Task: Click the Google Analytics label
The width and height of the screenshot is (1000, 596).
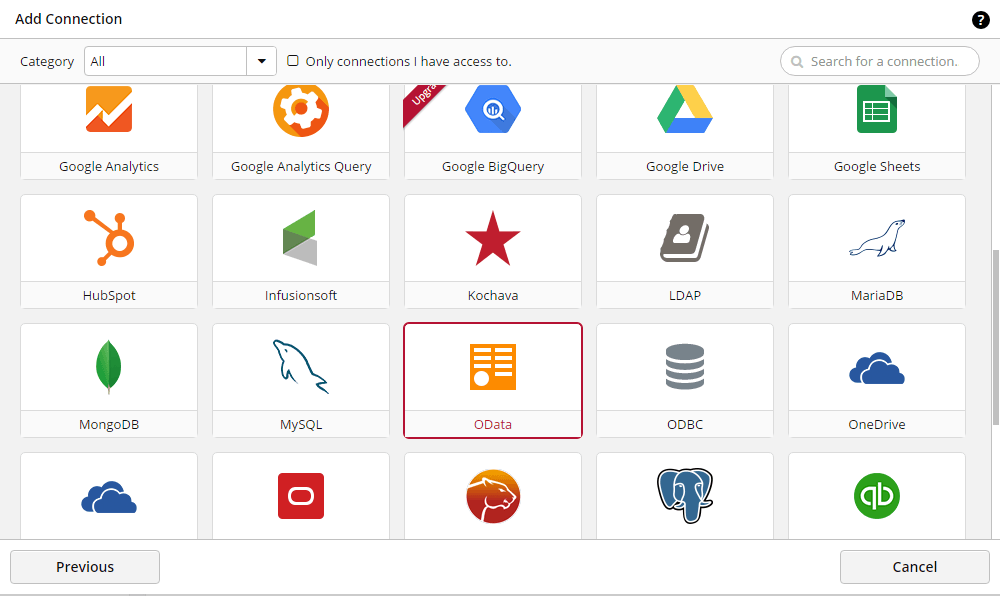Action: [109, 166]
